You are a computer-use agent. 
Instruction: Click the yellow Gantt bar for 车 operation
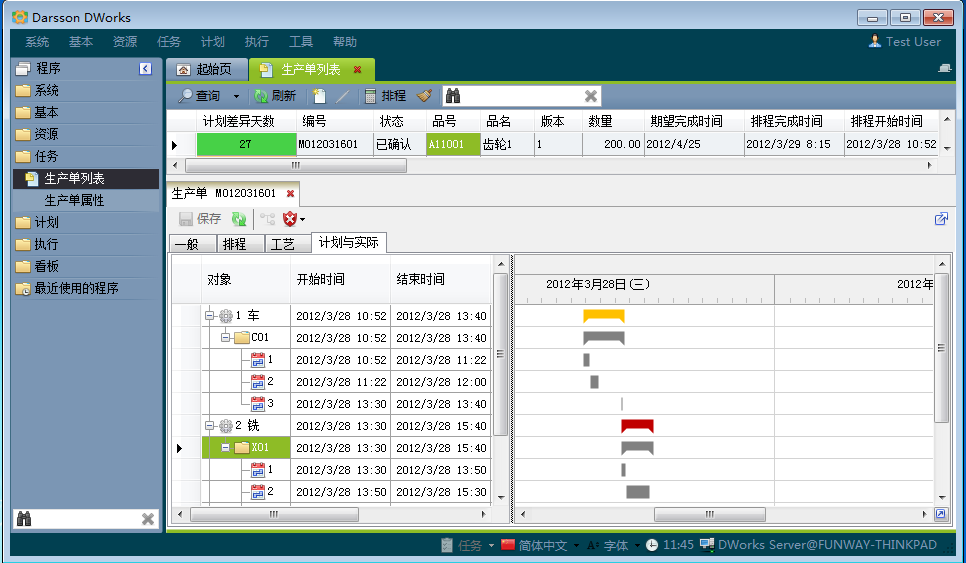click(603, 316)
